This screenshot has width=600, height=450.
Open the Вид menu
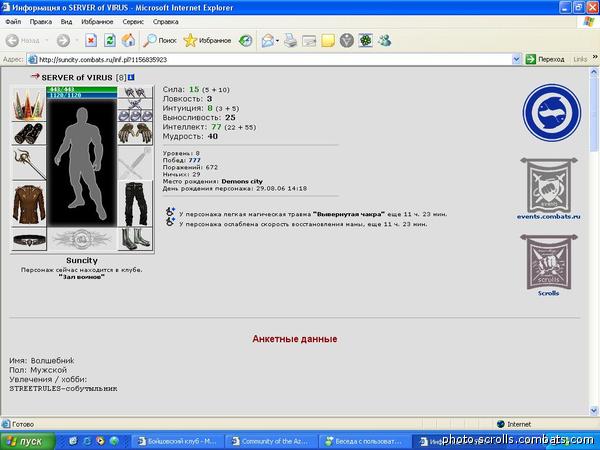coord(66,22)
